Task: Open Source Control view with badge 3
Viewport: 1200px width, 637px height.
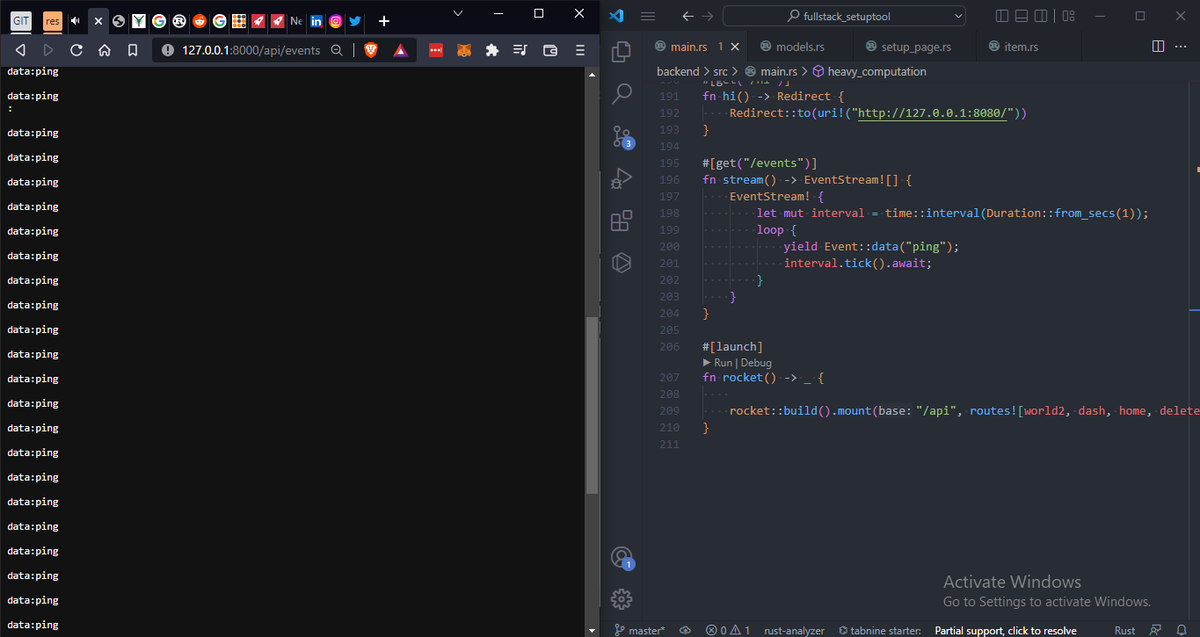Action: point(621,137)
